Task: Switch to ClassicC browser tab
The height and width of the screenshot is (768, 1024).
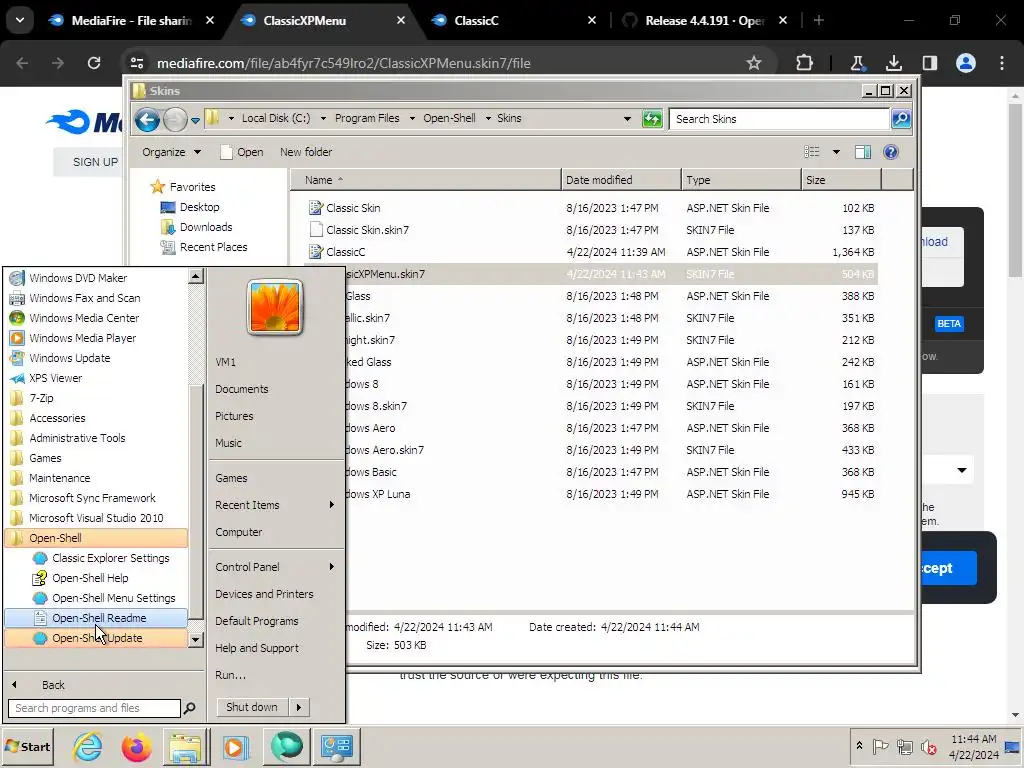Action: tap(513, 20)
